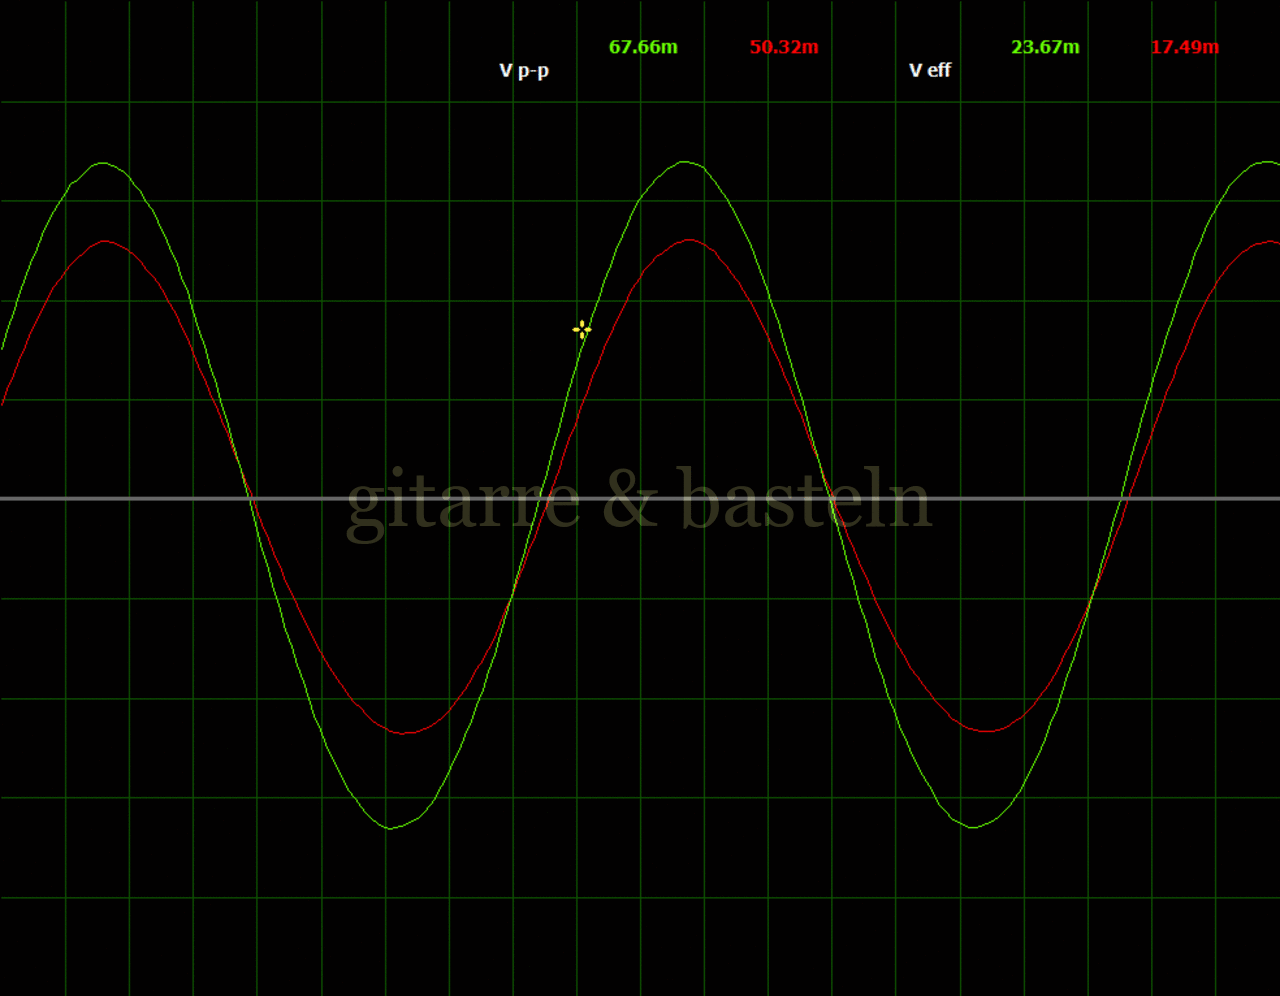
Task: Click the left trough of the red trace
Action: (x=404, y=733)
